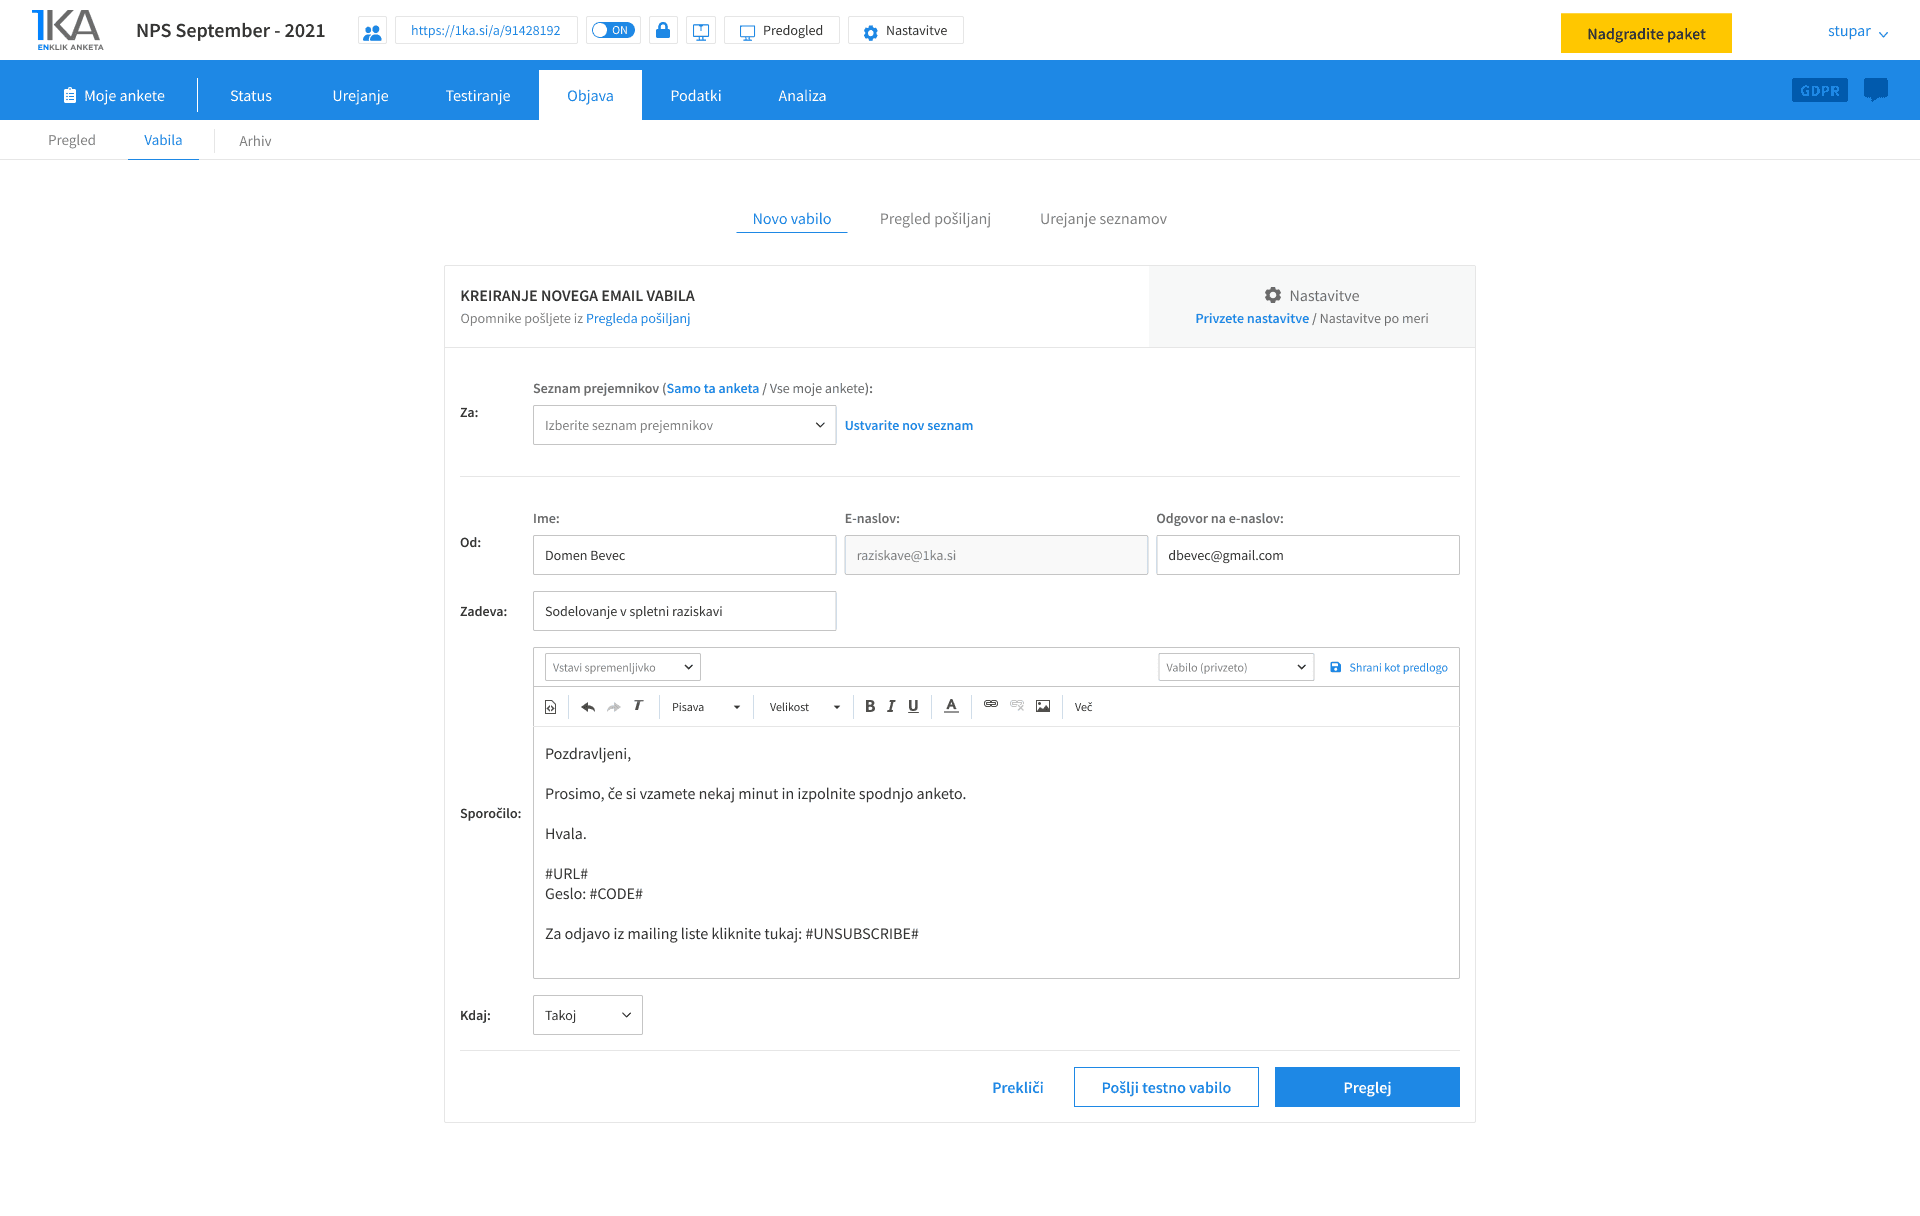Insert a link using the link icon

tap(991, 706)
